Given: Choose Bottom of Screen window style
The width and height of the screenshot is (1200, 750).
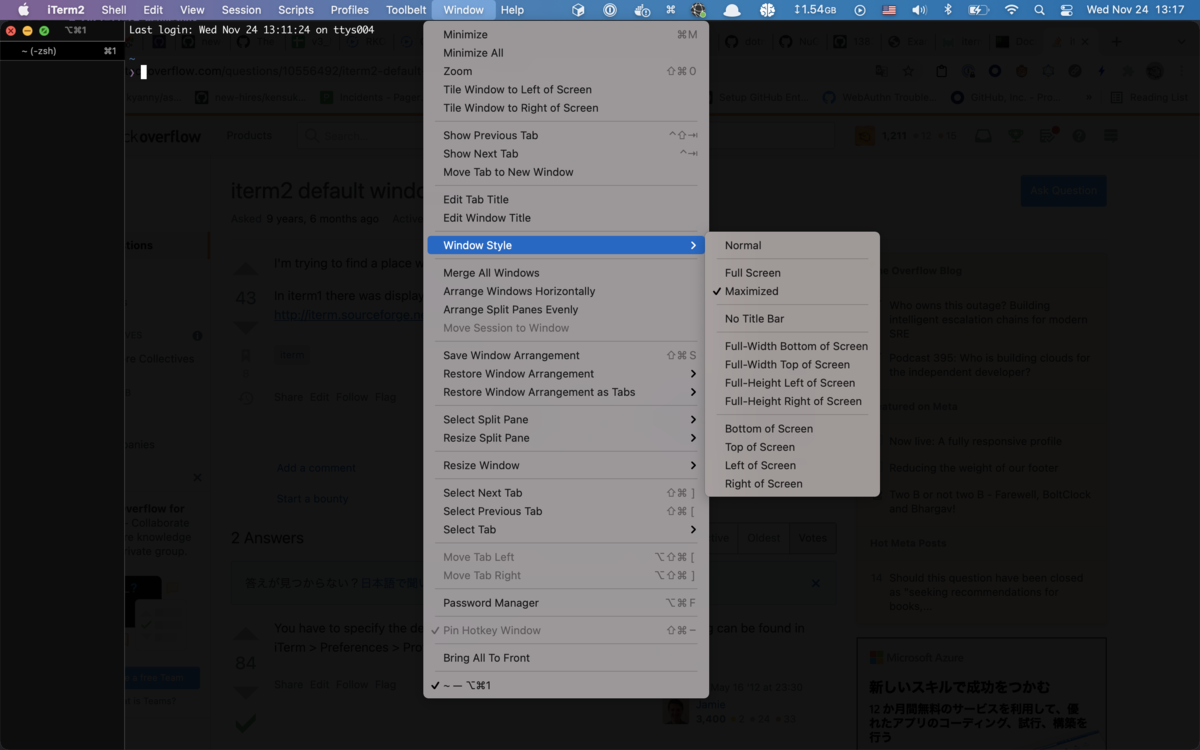Looking at the screenshot, I should [x=792, y=429].
